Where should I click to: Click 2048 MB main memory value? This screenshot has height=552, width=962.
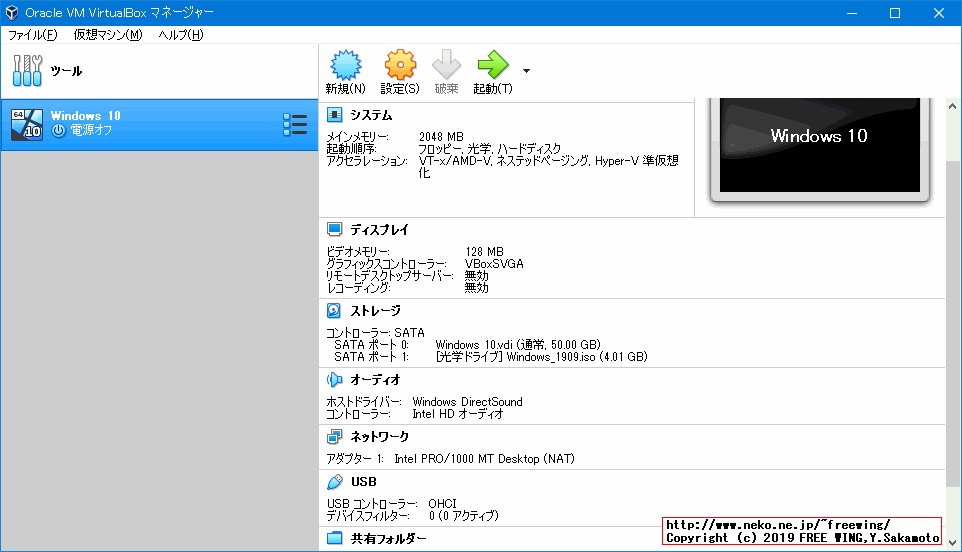441,137
